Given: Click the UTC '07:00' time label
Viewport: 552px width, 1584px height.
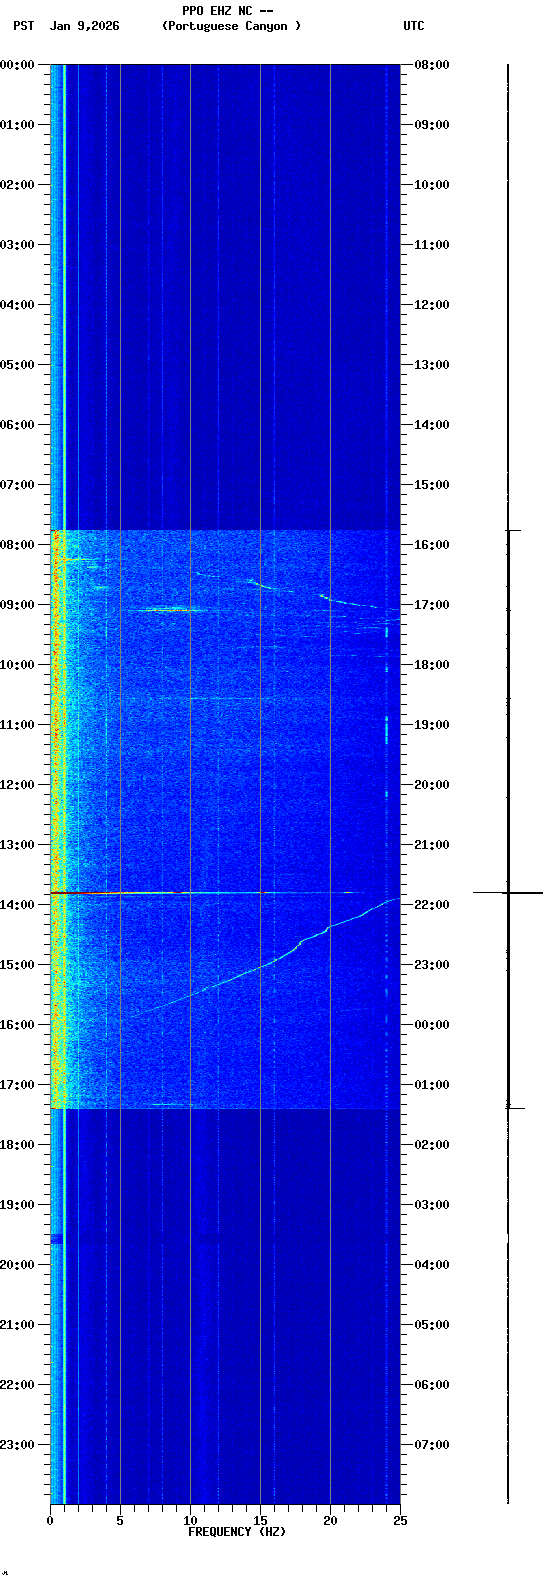Looking at the screenshot, I should pyautogui.click(x=432, y=1445).
